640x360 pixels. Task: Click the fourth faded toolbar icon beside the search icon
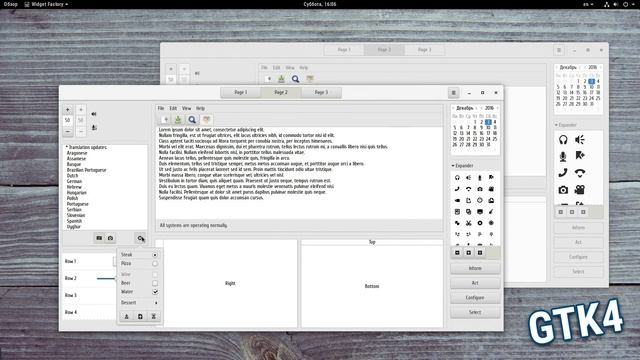tap(207, 120)
